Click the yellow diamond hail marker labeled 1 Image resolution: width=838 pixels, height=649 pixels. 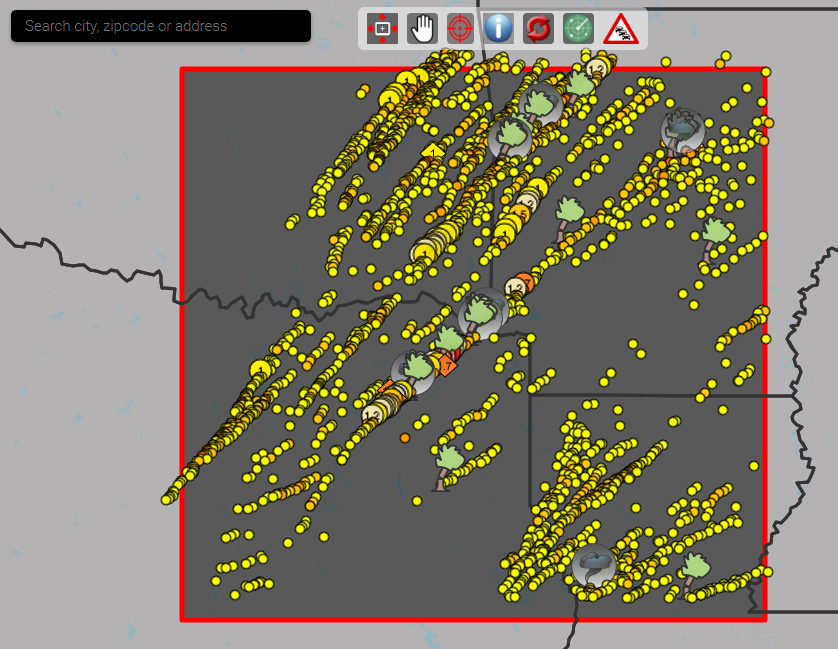click(x=432, y=152)
